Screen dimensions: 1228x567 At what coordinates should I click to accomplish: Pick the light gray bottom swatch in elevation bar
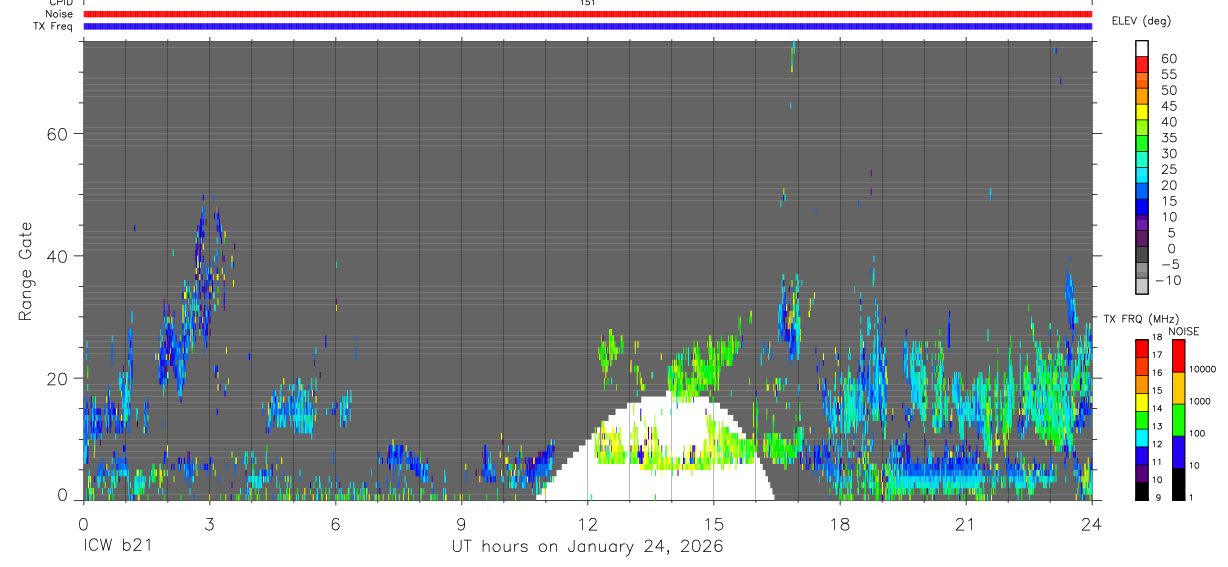point(1142,286)
